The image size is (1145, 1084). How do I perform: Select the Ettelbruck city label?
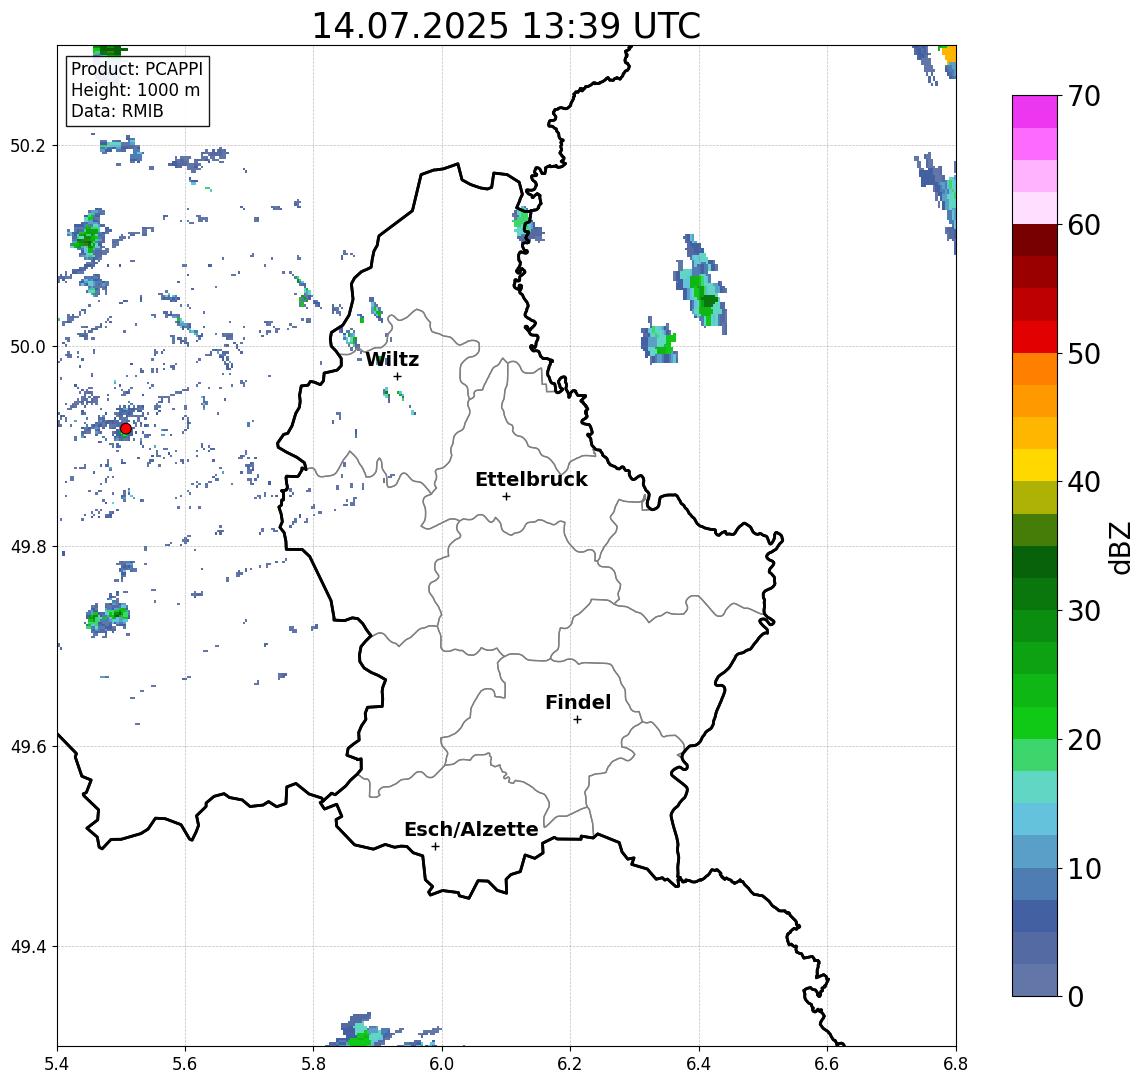point(531,479)
